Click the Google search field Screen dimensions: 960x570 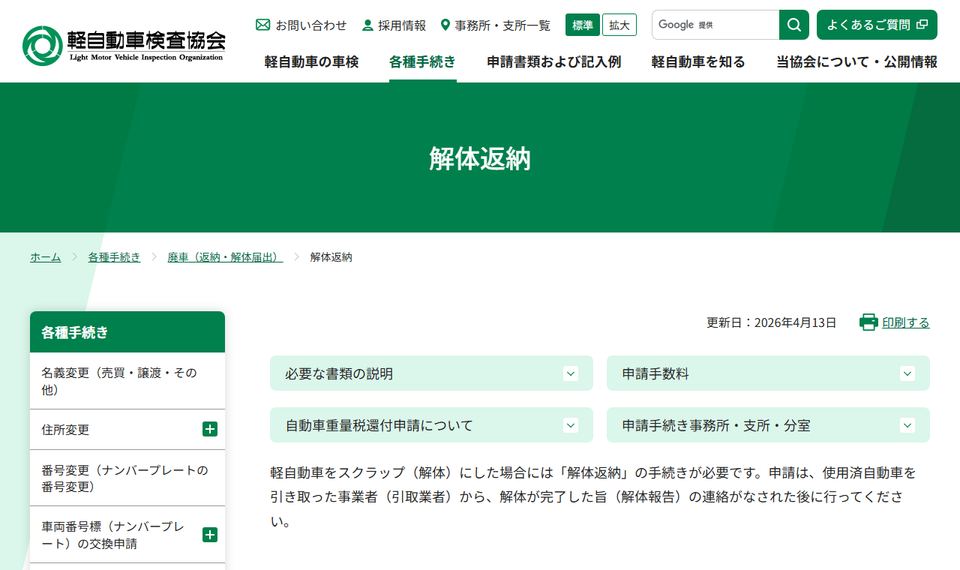[715, 25]
